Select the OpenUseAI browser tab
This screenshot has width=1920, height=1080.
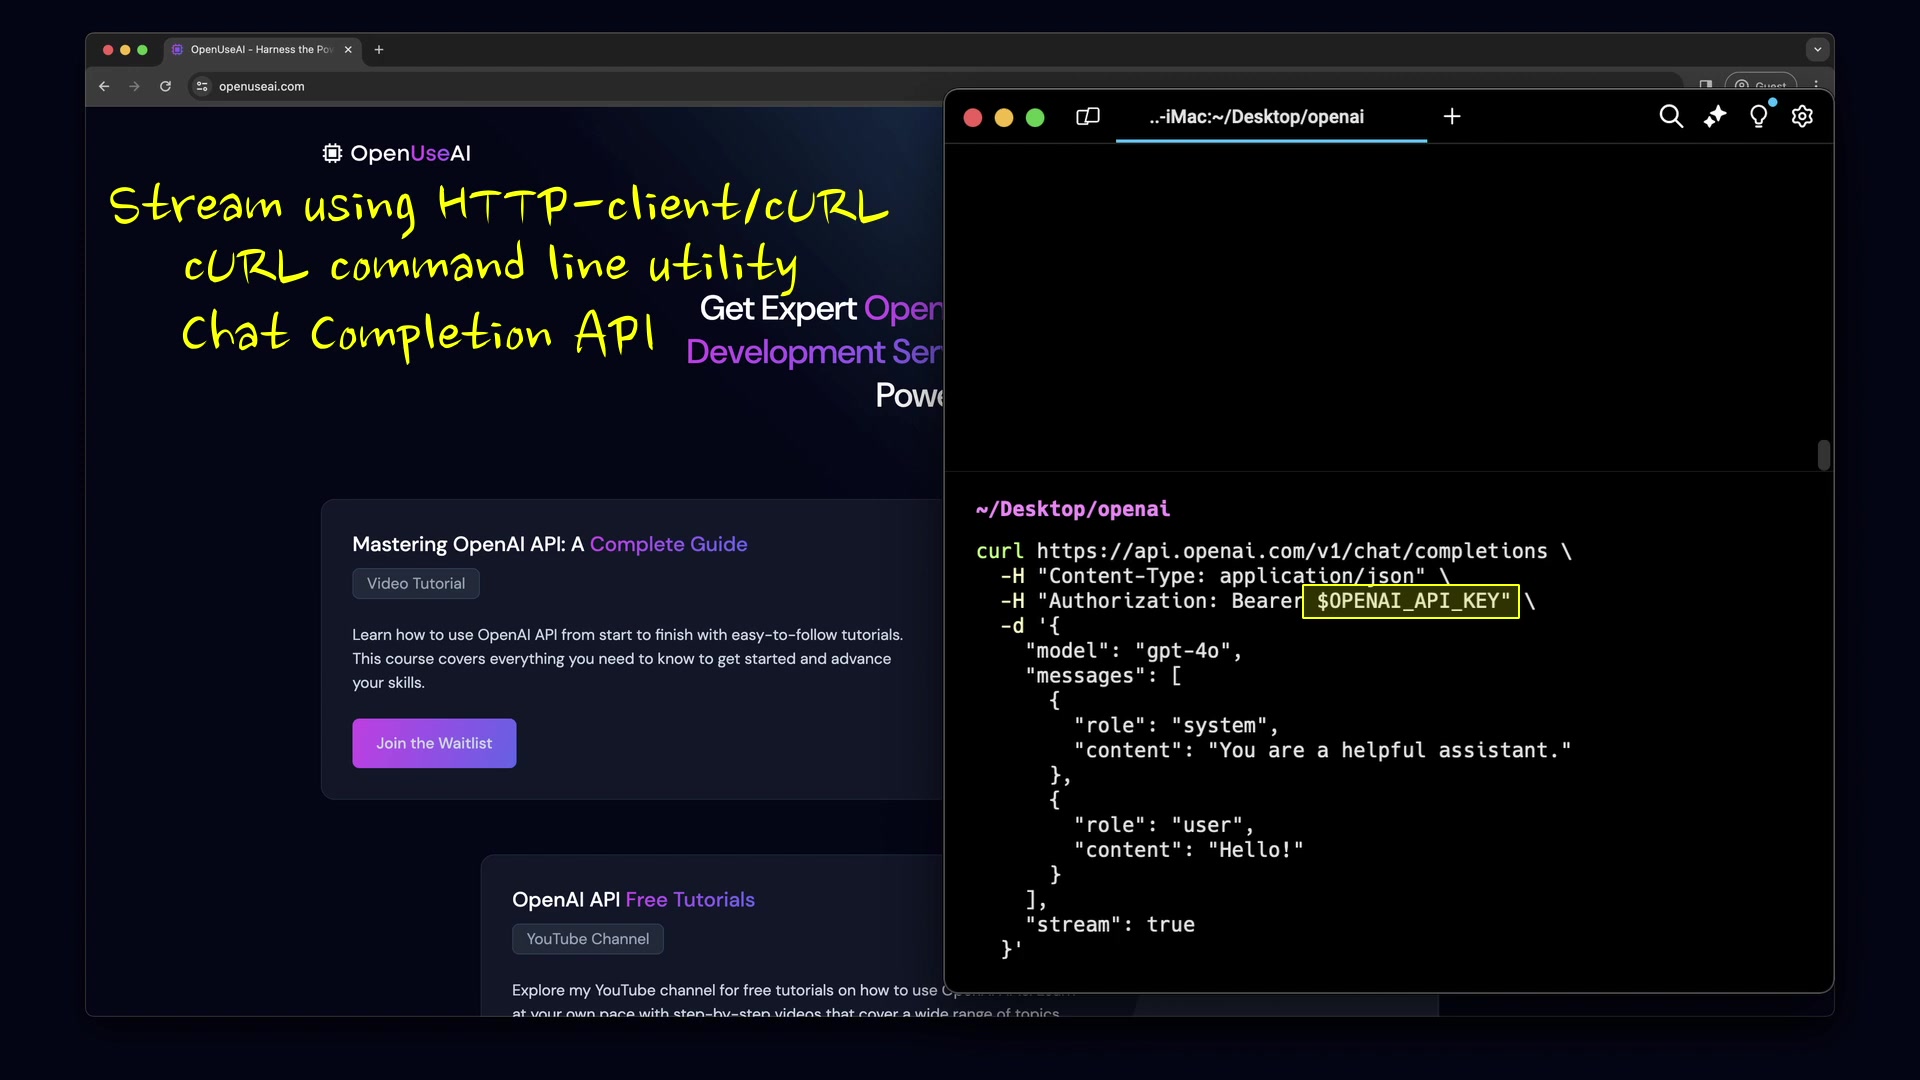coord(262,49)
